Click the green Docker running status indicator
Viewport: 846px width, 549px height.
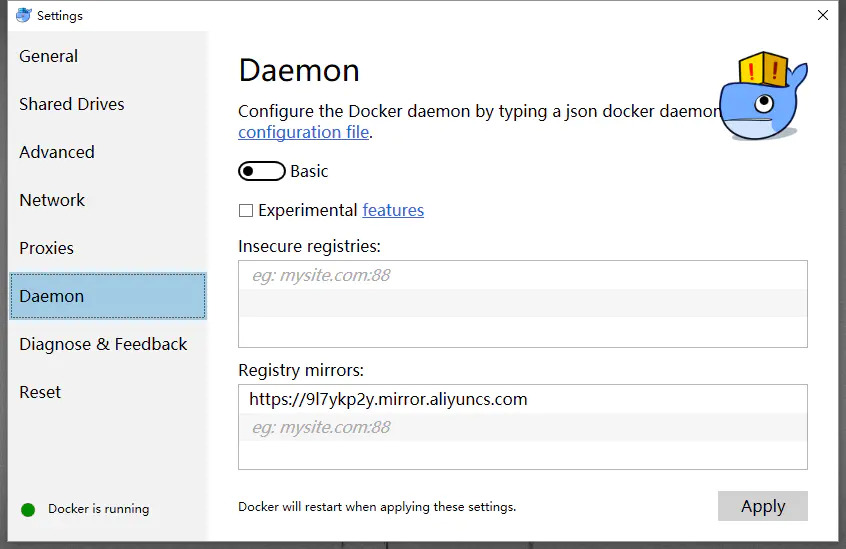click(x=28, y=510)
